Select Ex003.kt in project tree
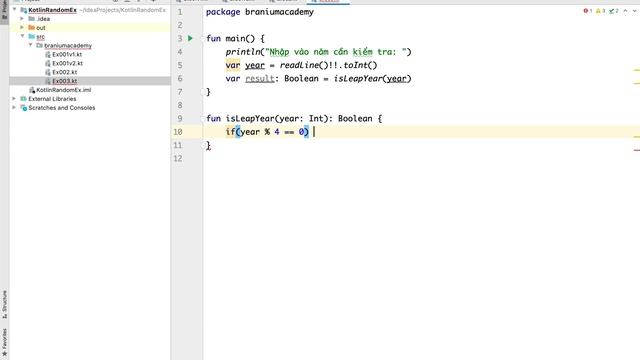The image size is (640, 360). coord(64,81)
